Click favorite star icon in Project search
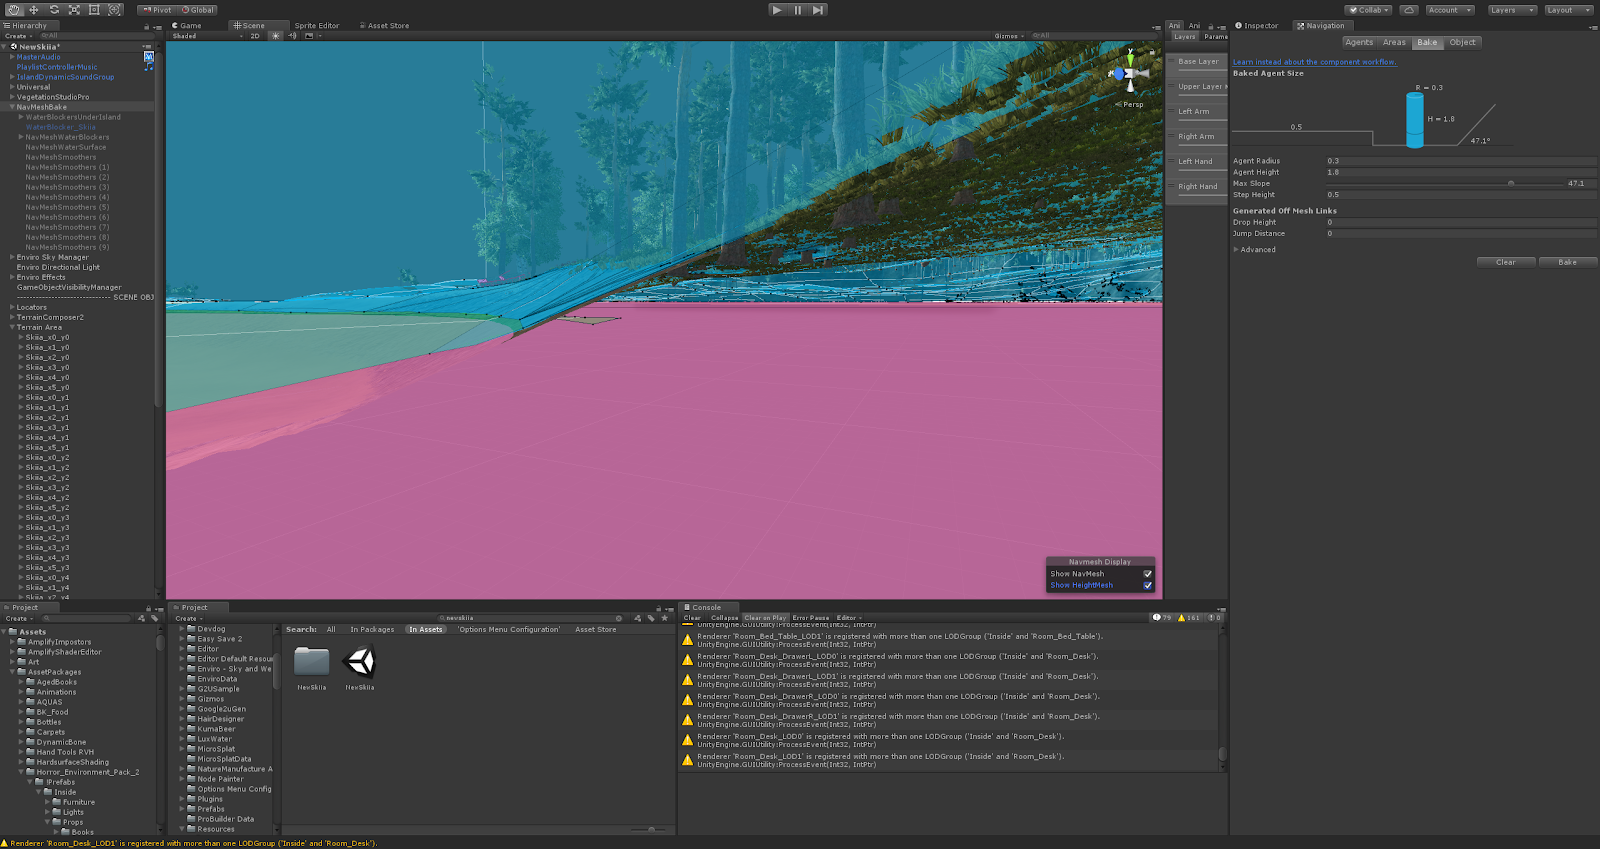The height and width of the screenshot is (849, 1600). [665, 618]
